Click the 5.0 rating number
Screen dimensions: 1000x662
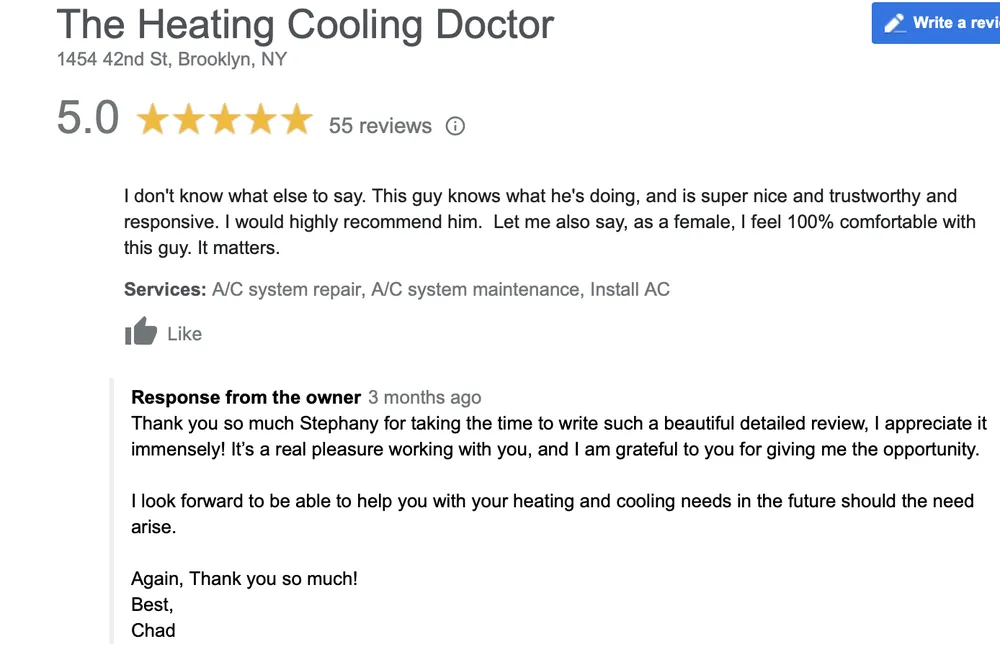[88, 118]
